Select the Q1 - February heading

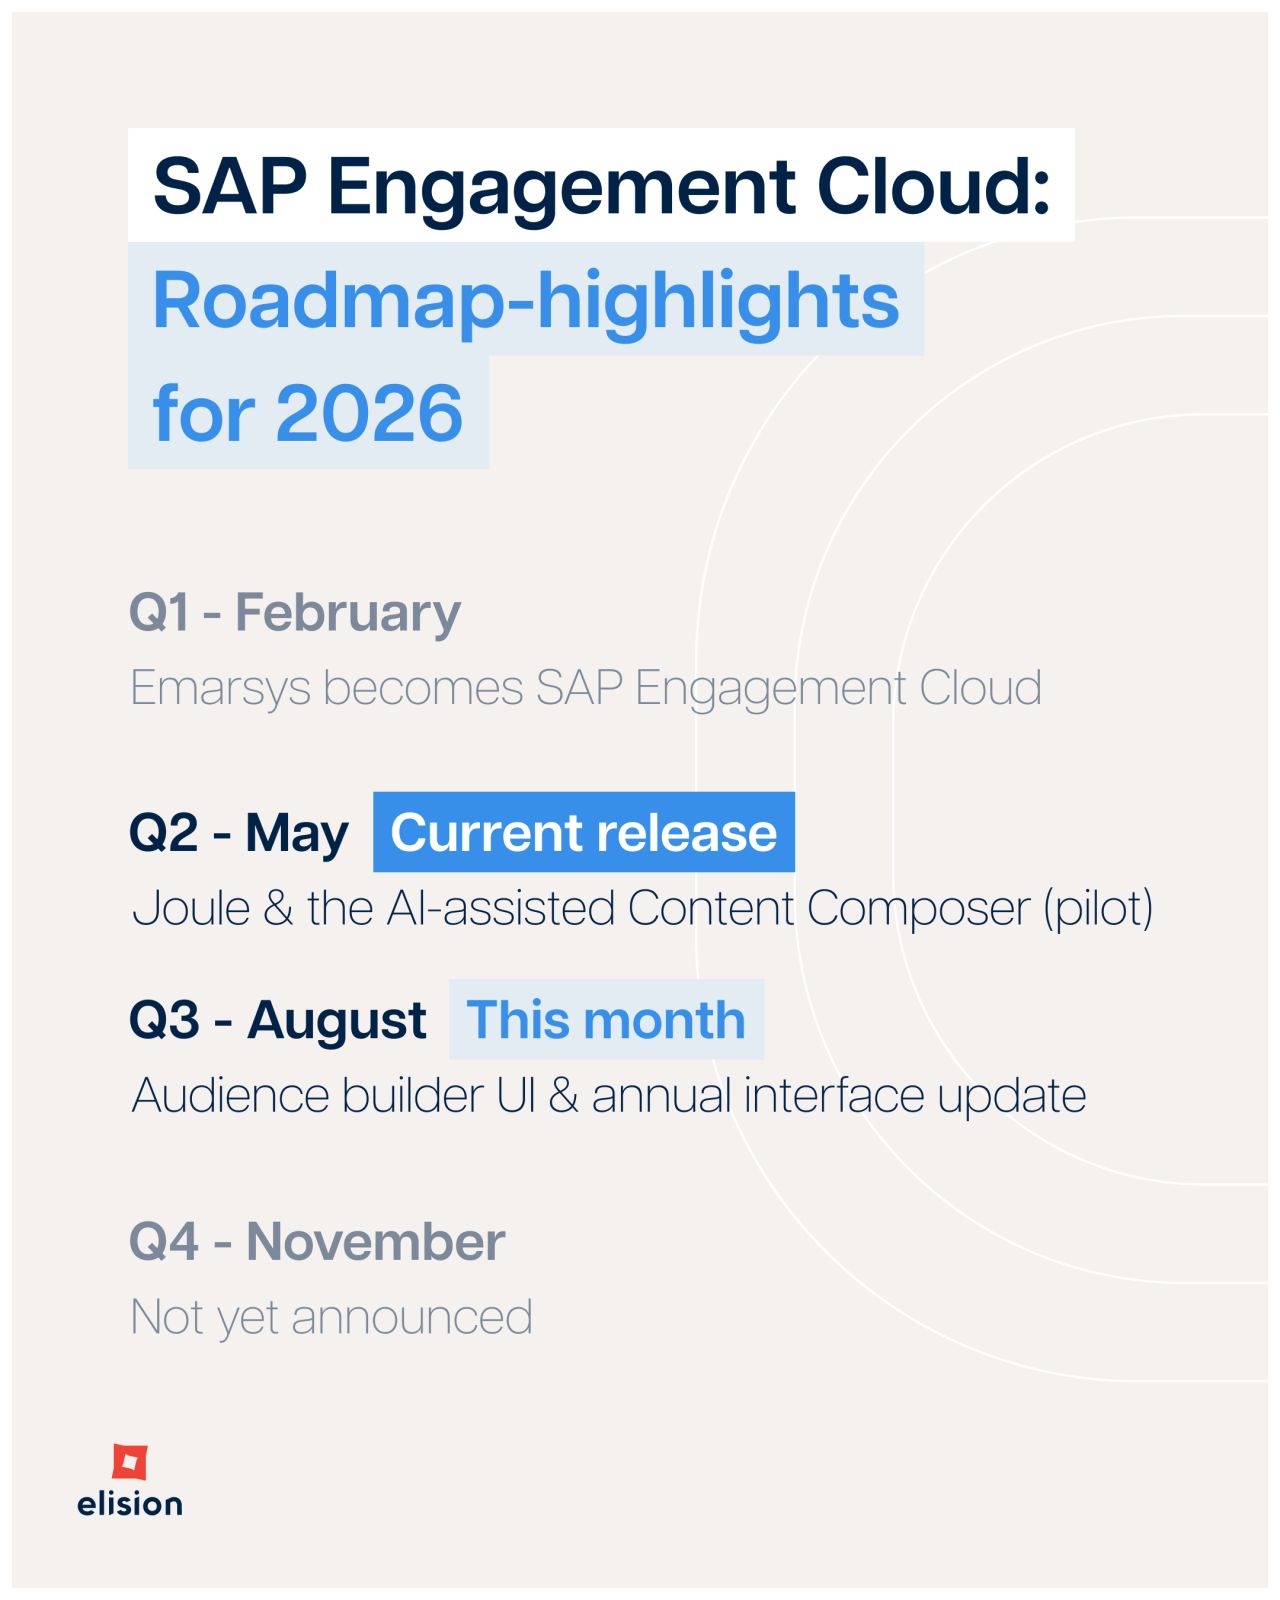pyautogui.click(x=295, y=612)
